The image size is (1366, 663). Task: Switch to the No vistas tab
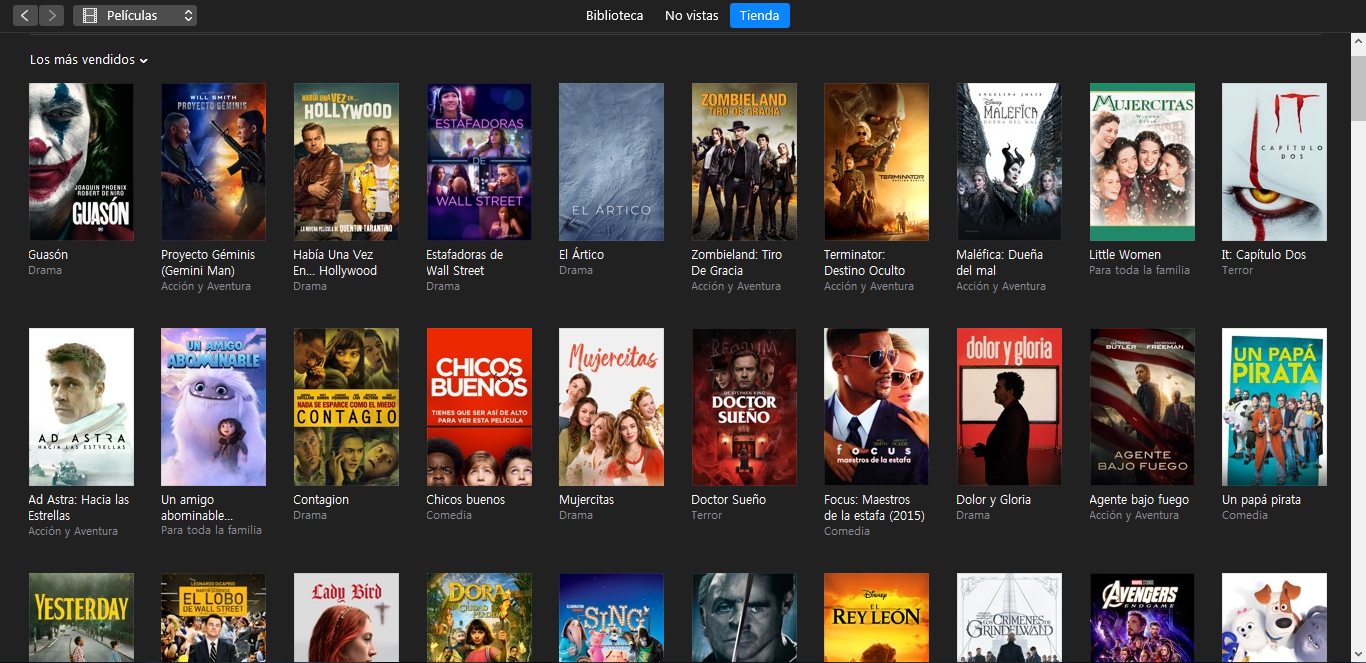(692, 15)
